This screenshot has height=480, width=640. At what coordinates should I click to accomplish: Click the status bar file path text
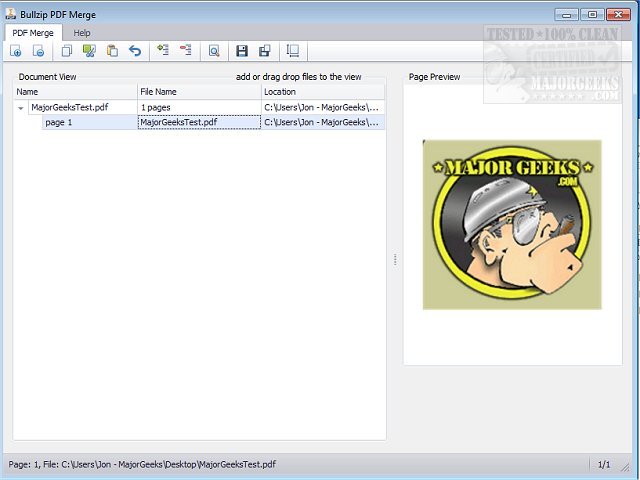[142, 464]
